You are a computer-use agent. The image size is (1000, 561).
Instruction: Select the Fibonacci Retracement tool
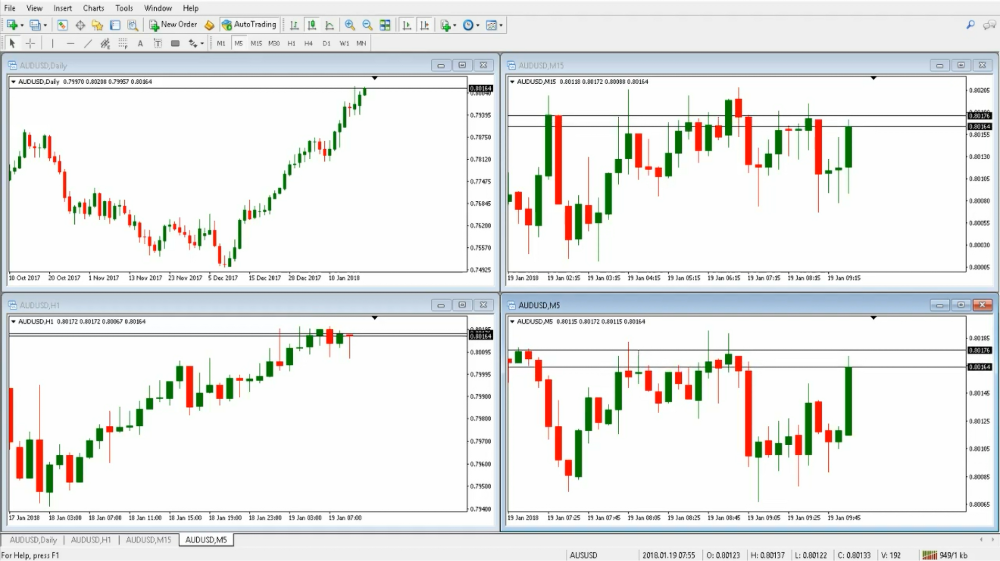[x=122, y=43]
